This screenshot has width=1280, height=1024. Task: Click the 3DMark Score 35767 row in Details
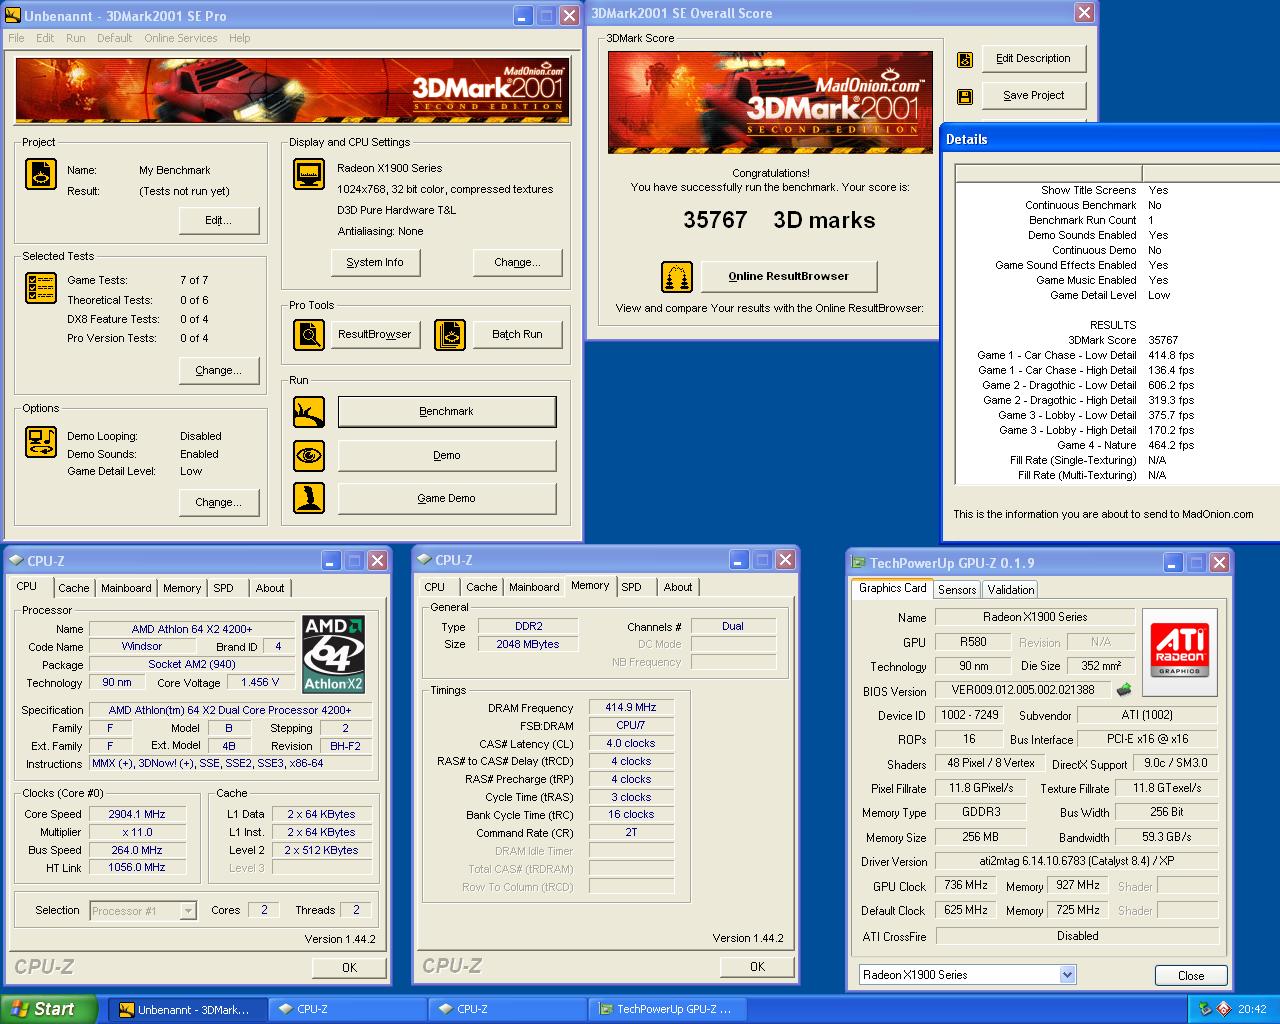coord(1117,340)
